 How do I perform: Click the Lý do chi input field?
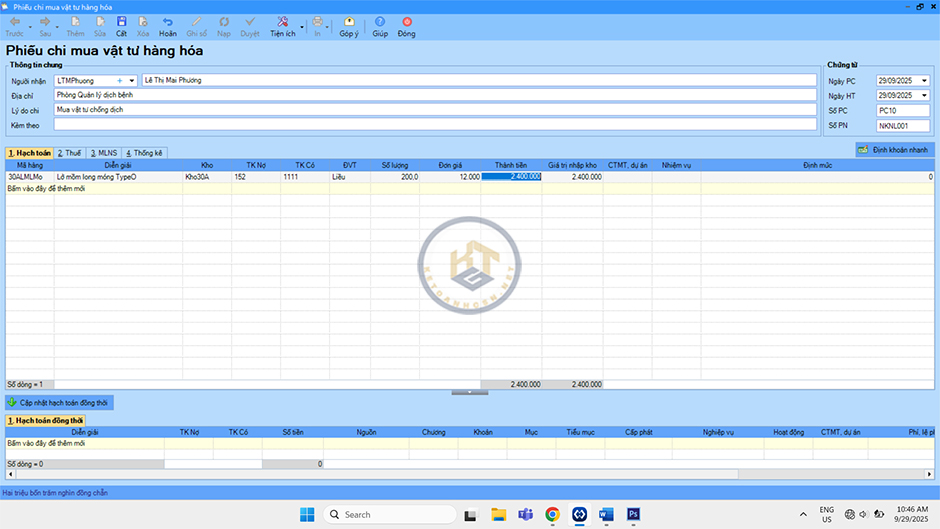coord(436,110)
